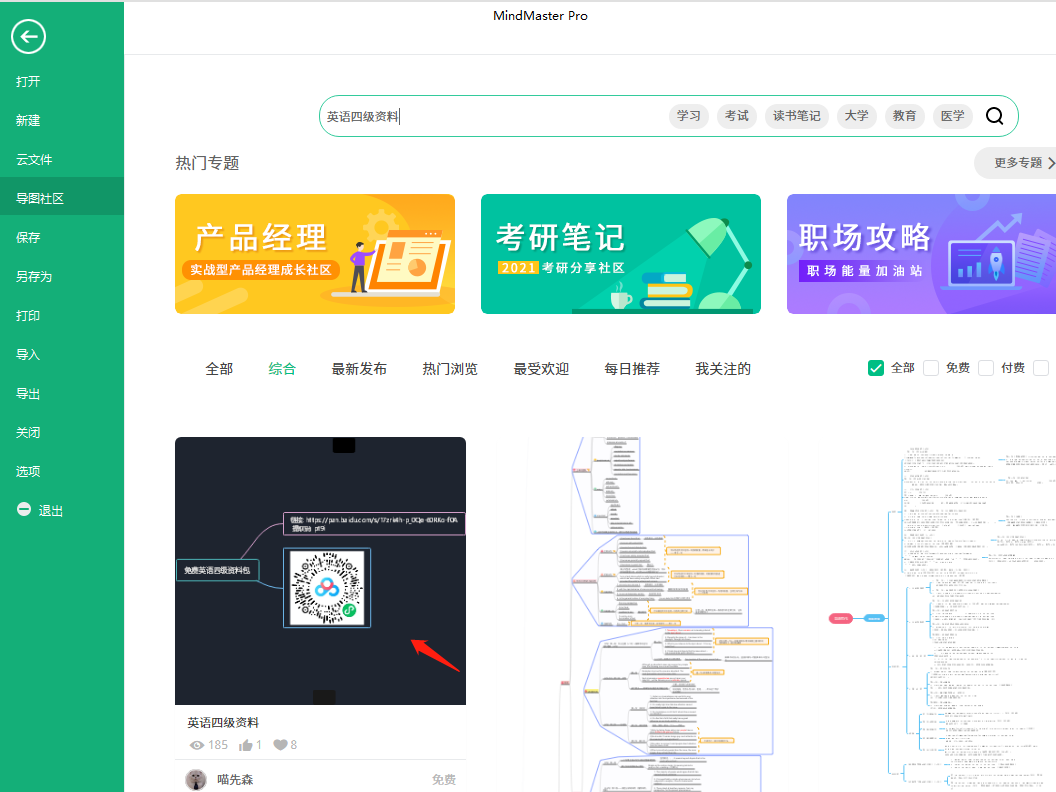The image size is (1056, 792).
Task: Click the red minus icon beside 退出
Action: (x=24, y=509)
